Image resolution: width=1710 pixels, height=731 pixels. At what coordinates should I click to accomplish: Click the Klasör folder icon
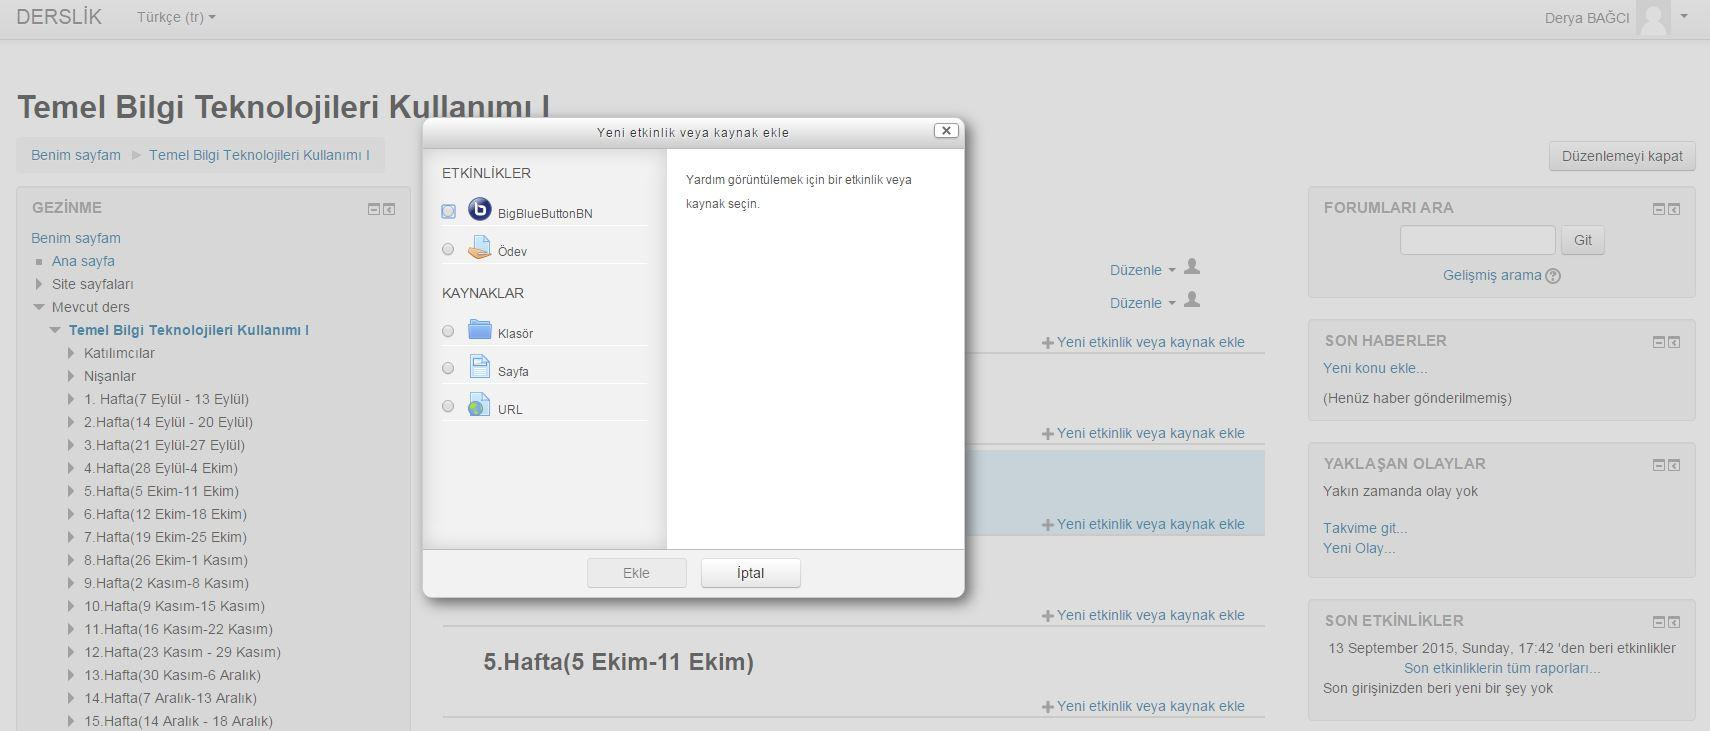[x=480, y=329]
